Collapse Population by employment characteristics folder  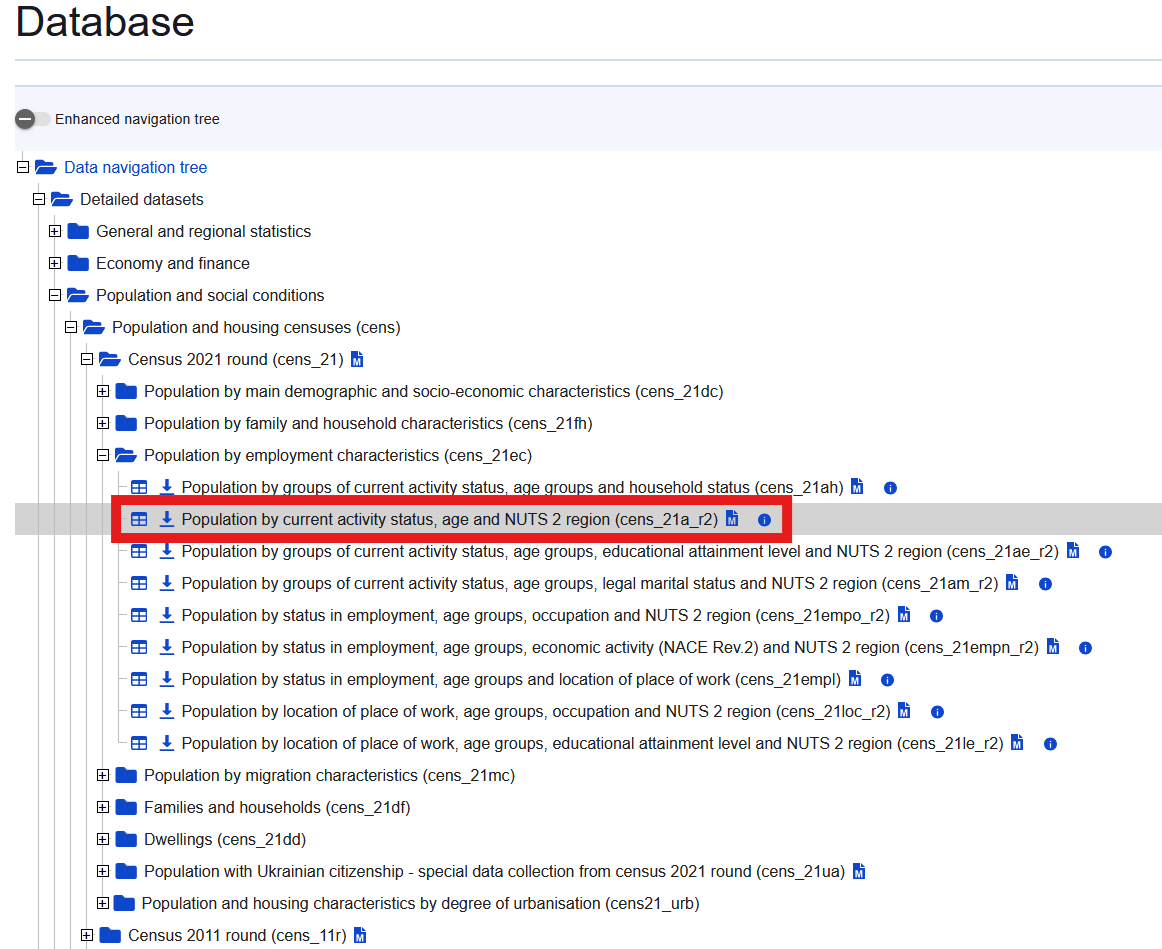point(103,456)
